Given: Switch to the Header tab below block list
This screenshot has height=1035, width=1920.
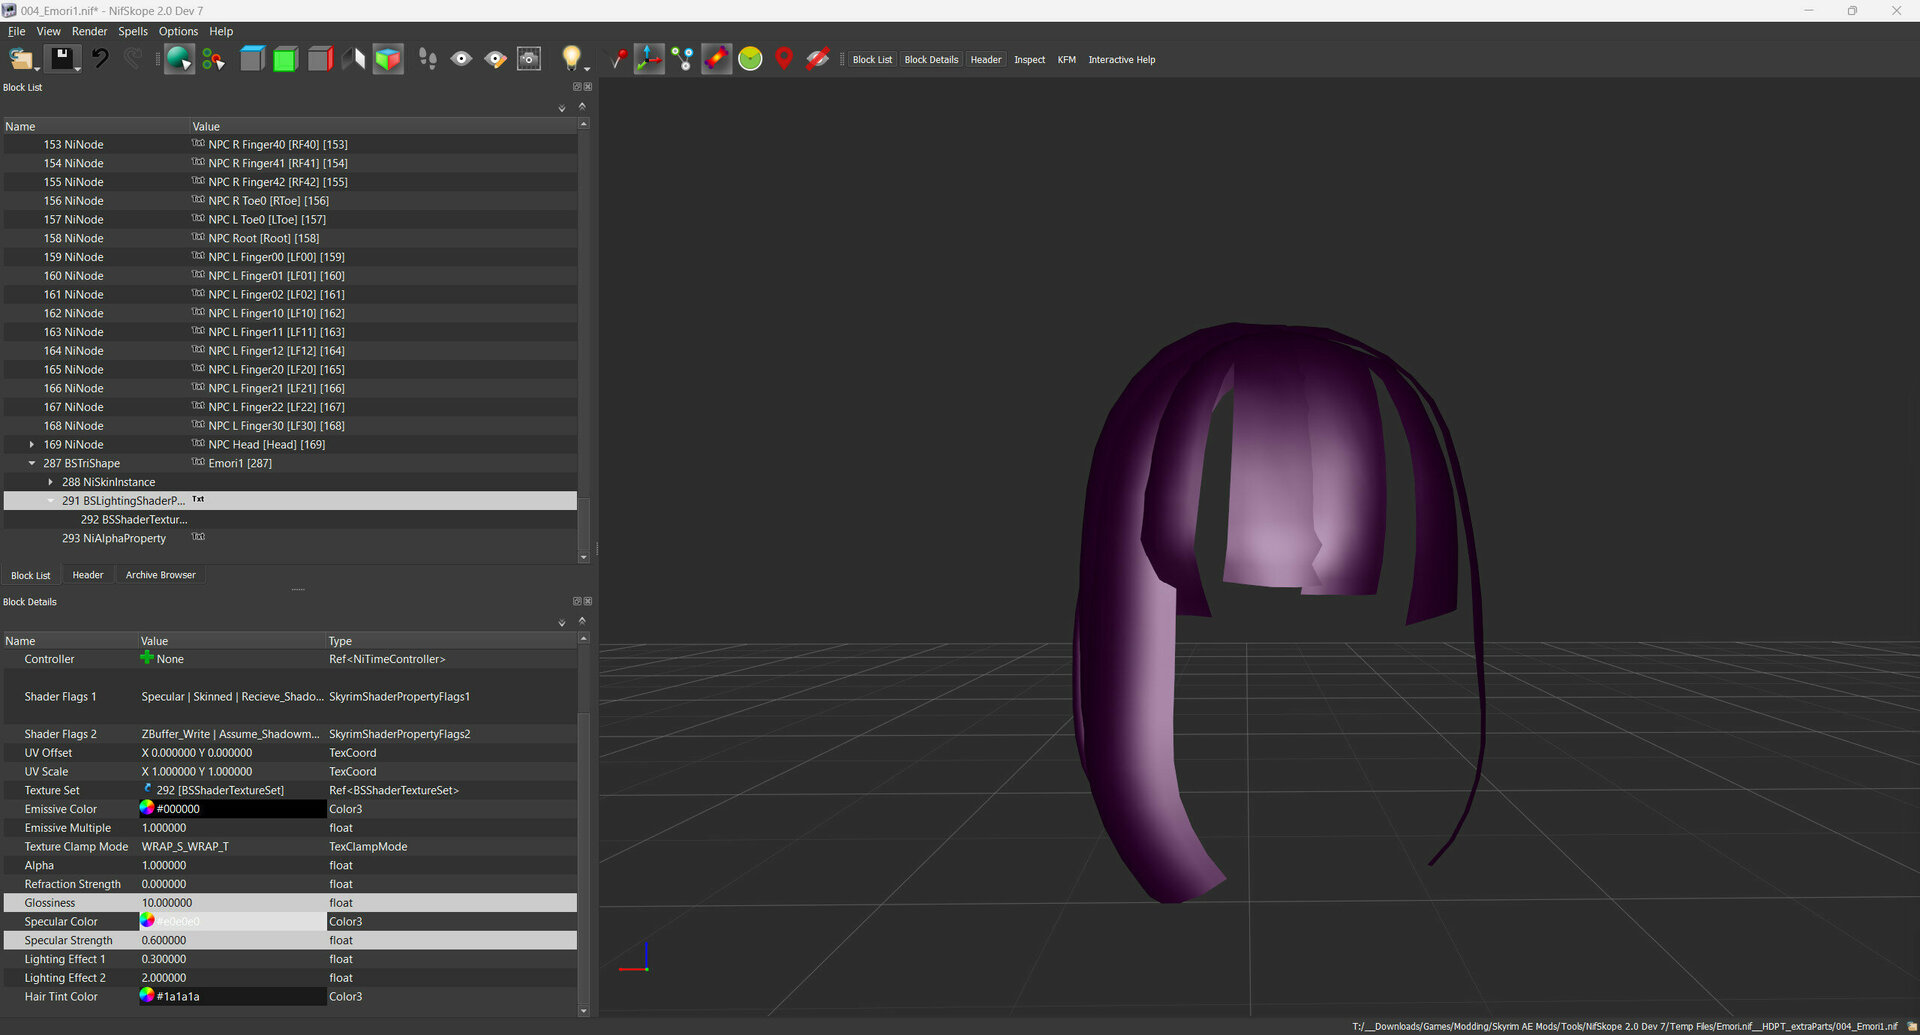Looking at the screenshot, I should 88,575.
